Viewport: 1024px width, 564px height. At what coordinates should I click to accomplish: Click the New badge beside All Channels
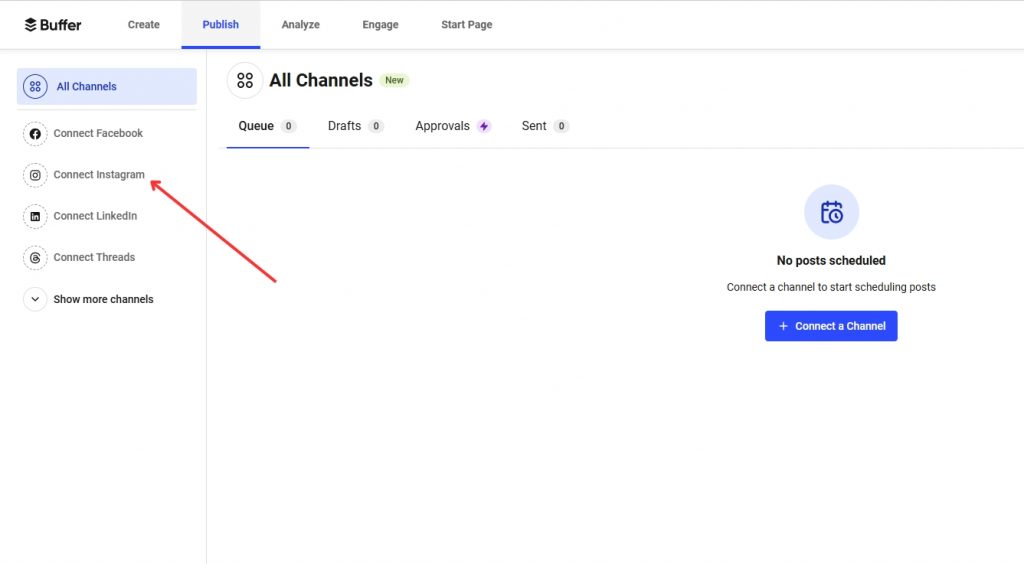(394, 80)
